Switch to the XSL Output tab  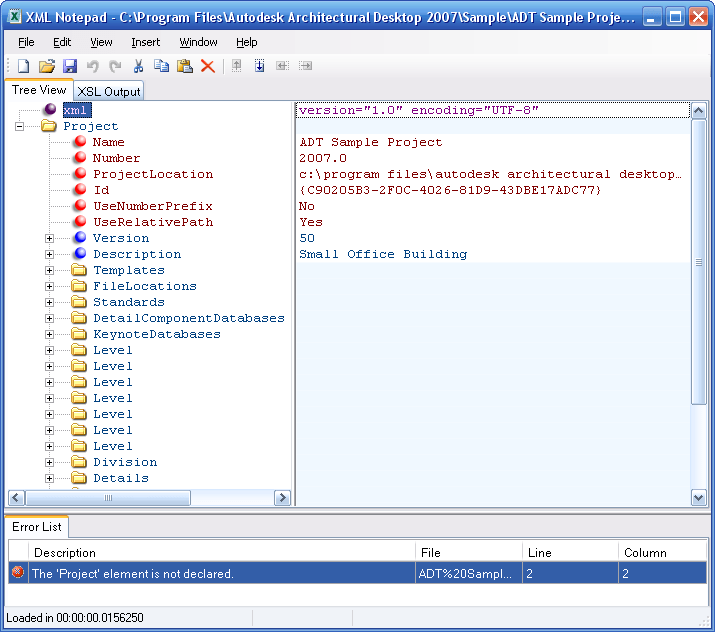pos(109,92)
